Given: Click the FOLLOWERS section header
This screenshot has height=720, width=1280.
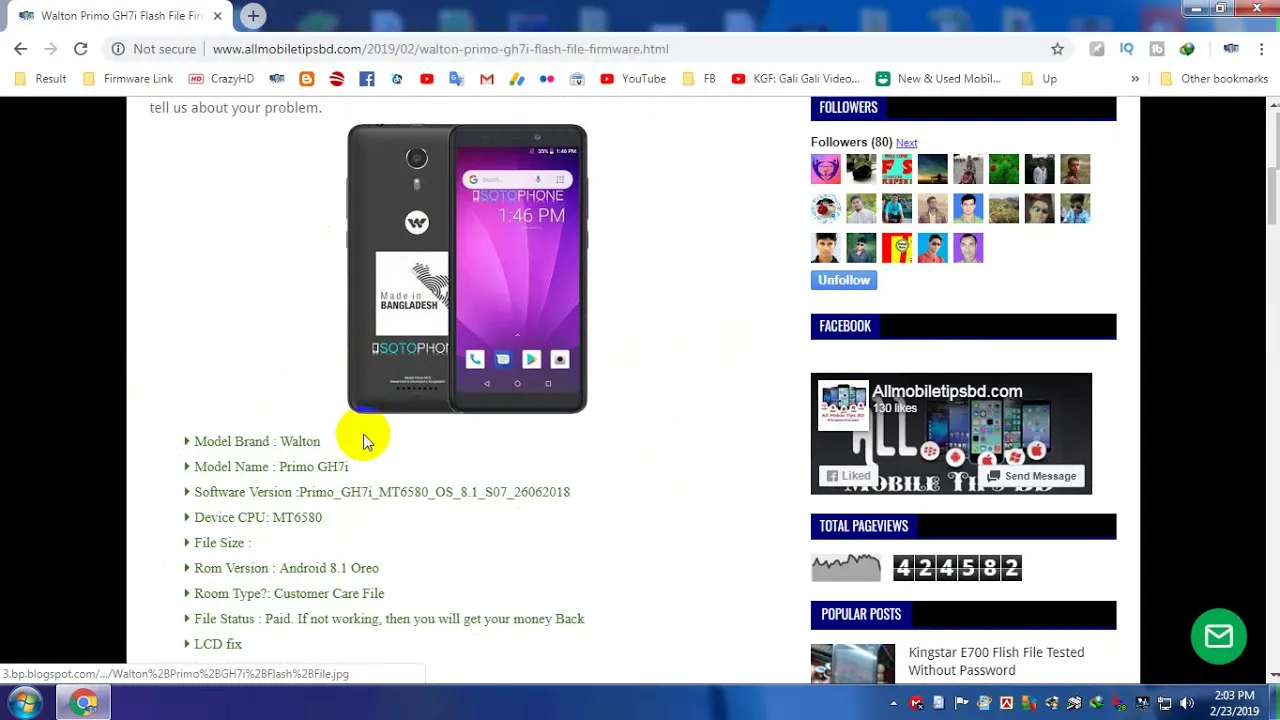Looking at the screenshot, I should pyautogui.click(x=963, y=108).
